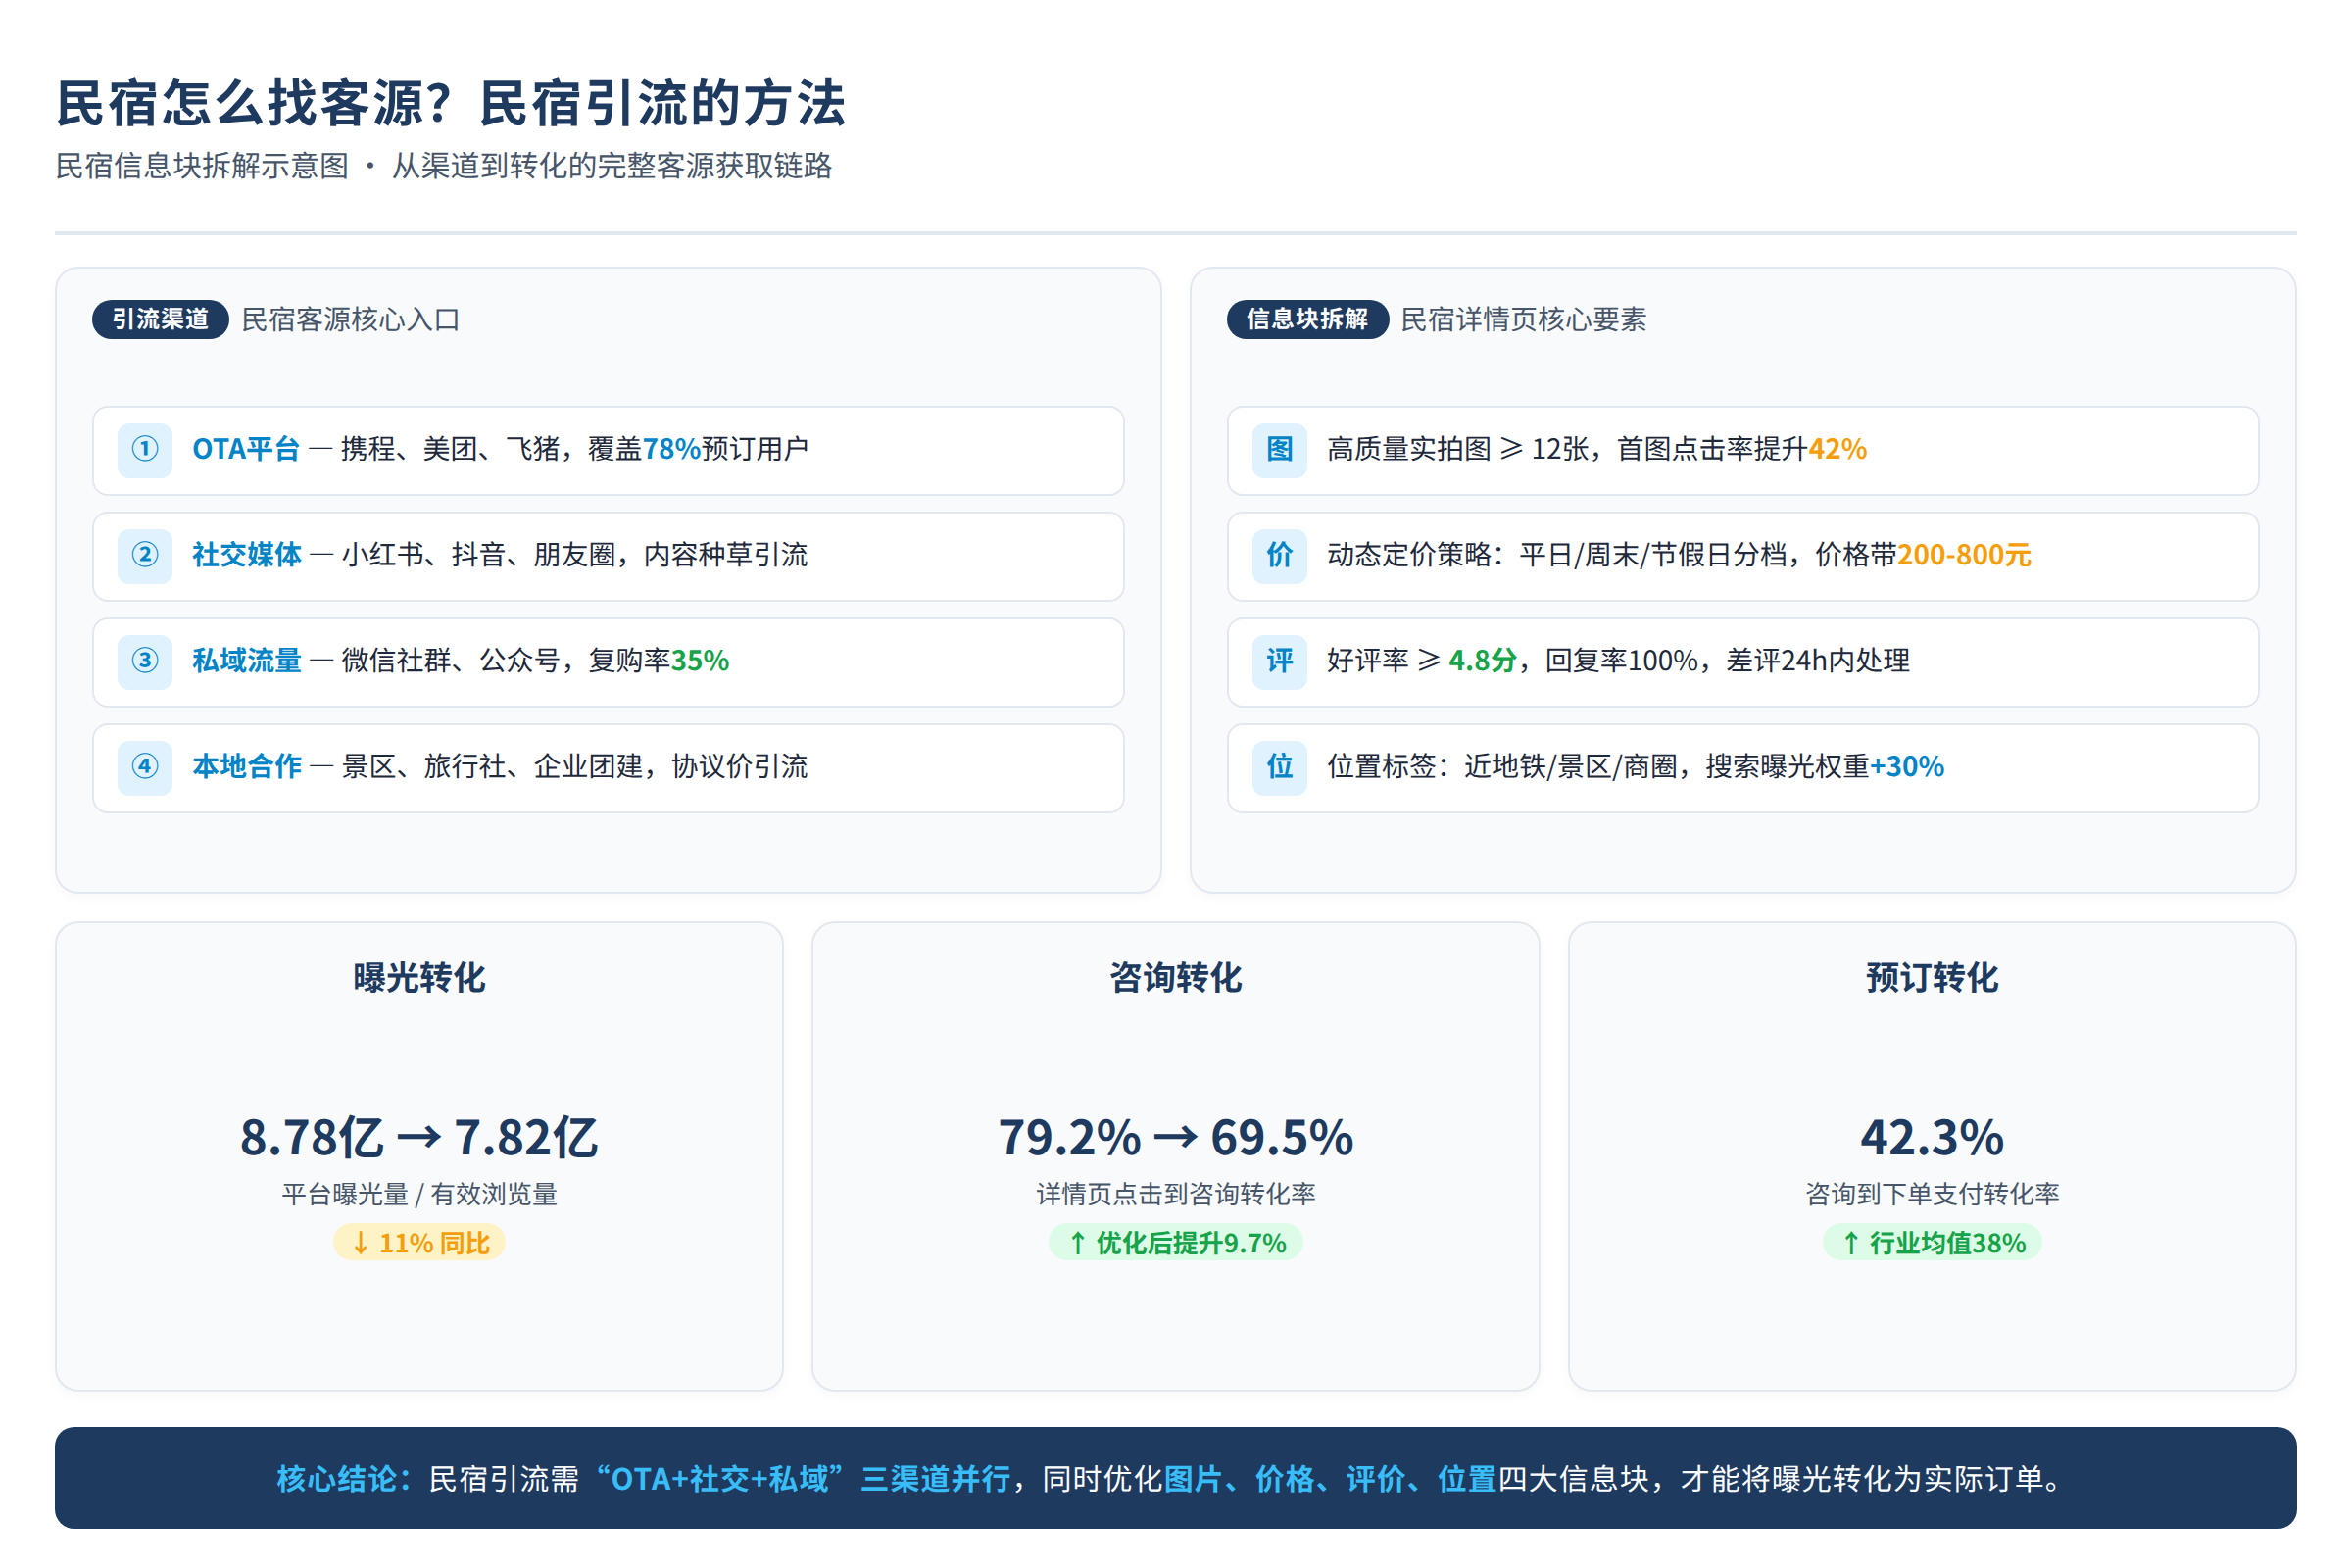Click the 社交媒体 label
This screenshot has height=1568, width=2352.
(246, 555)
